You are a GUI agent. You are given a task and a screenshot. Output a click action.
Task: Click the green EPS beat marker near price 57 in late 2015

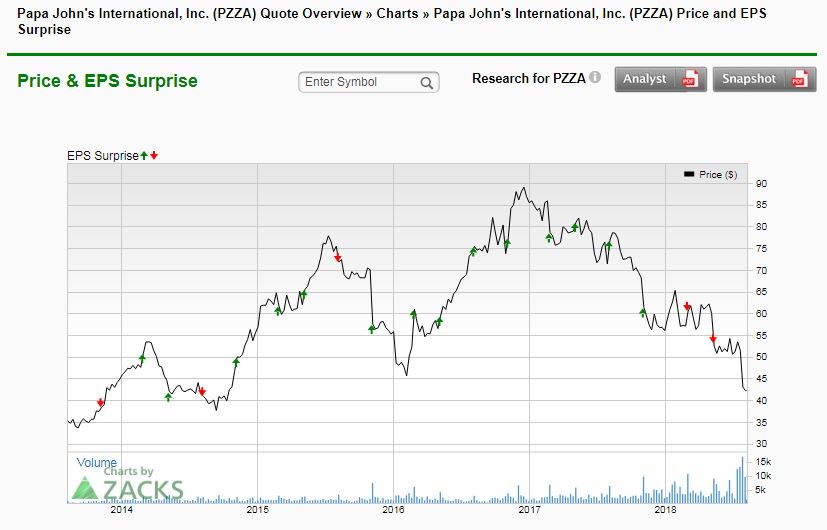coord(372,329)
